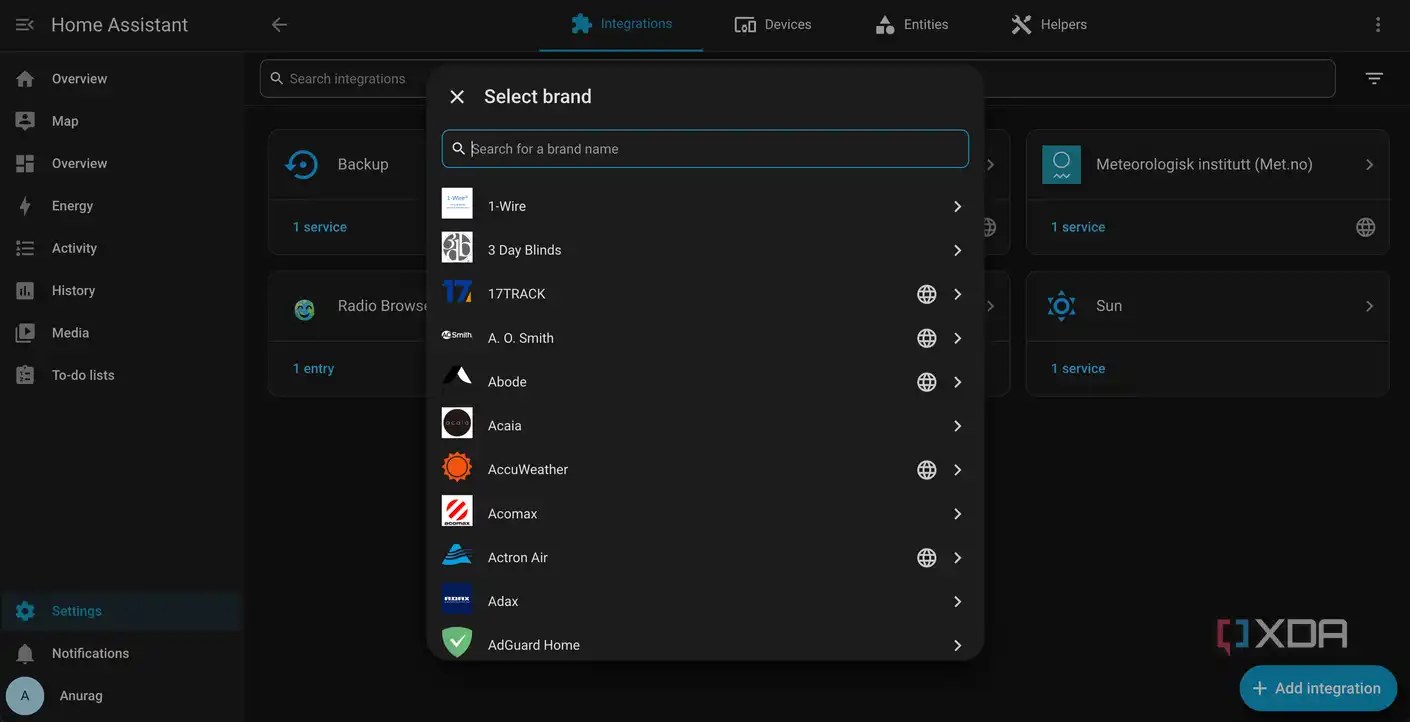Open To-do lists in the sidebar
The height and width of the screenshot is (722, 1410).
tap(122, 375)
